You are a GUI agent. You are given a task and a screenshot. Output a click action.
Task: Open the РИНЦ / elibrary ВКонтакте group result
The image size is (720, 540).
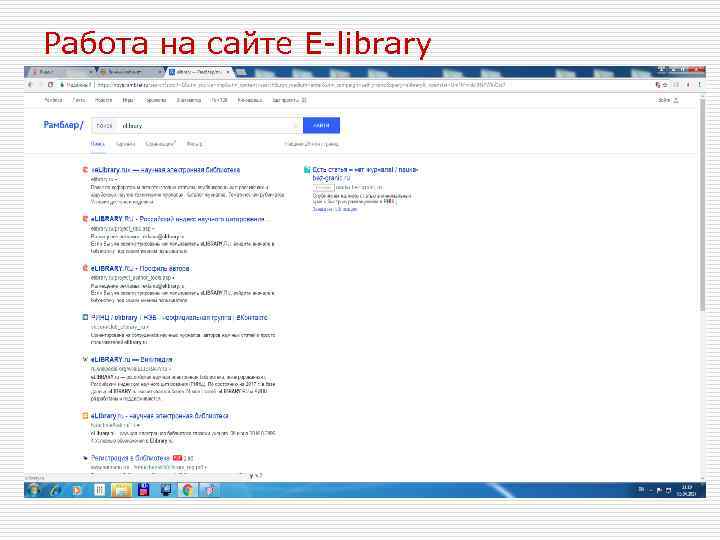pos(179,318)
